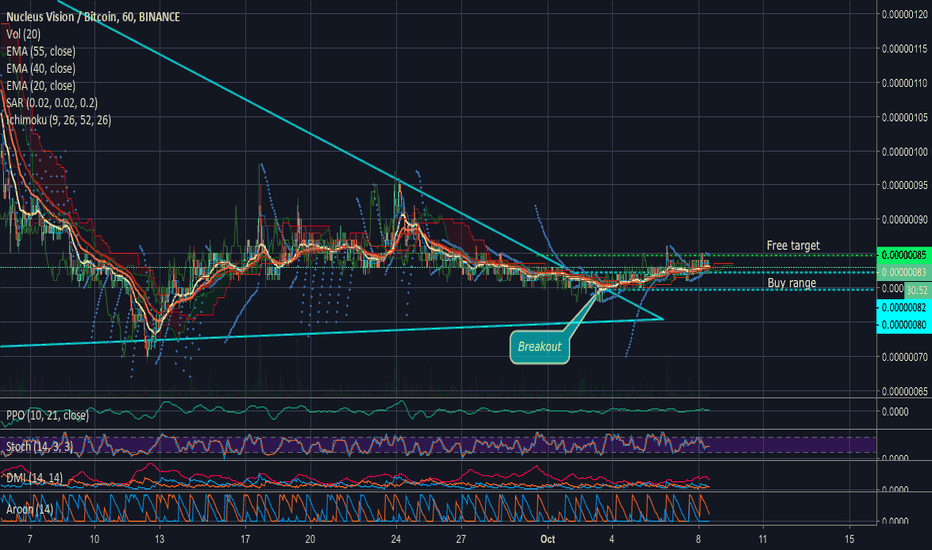Screen dimensions: 932x550
Task: Click the 24 date axis label
Action: (x=396, y=539)
